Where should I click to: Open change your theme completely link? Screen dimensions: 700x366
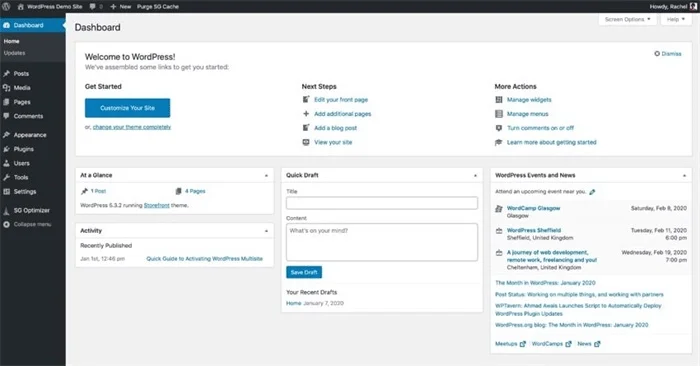click(x=132, y=127)
